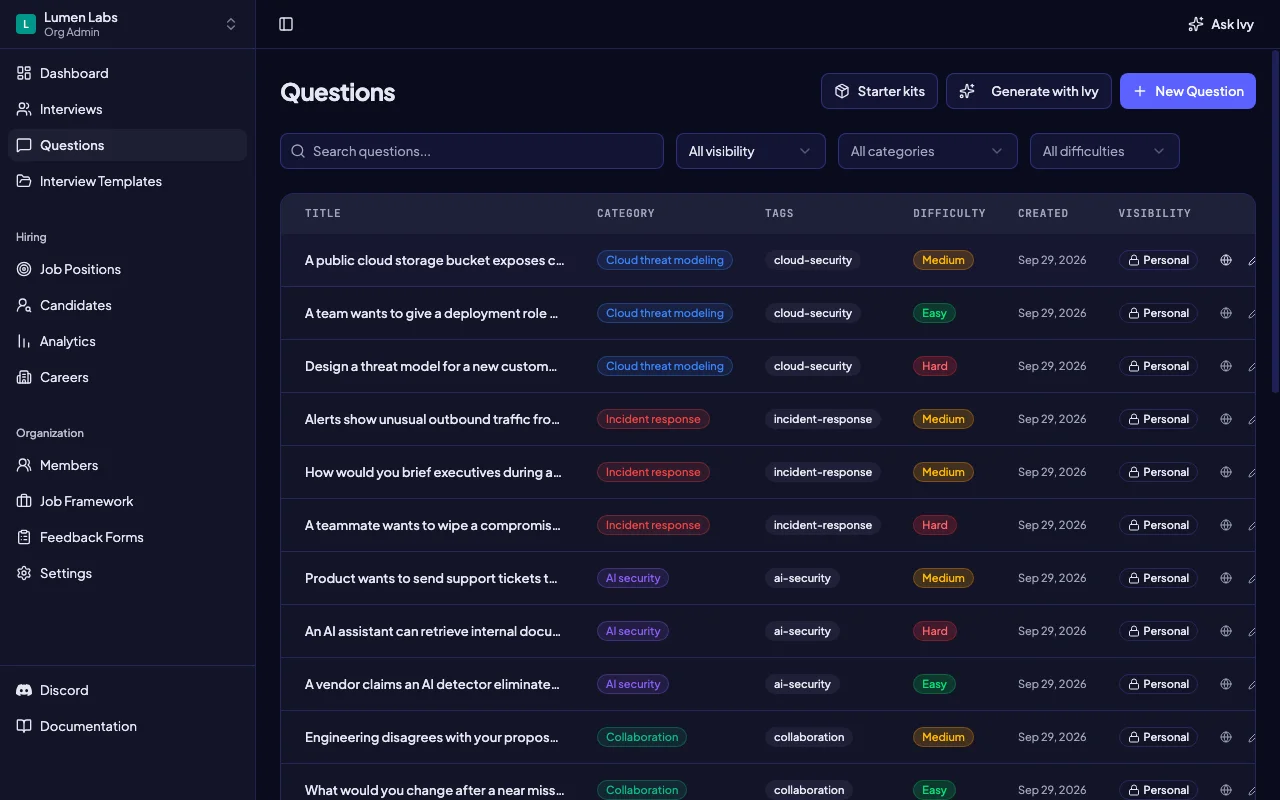The width and height of the screenshot is (1280, 800).
Task: Click Hard badge on threat model row
Action: click(935, 366)
